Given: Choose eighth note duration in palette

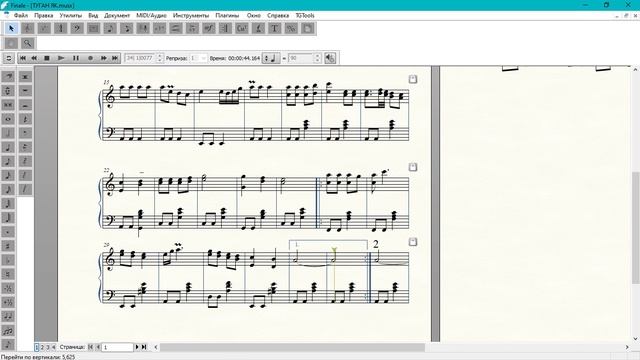Looking at the screenshot, I should pos(8,161).
